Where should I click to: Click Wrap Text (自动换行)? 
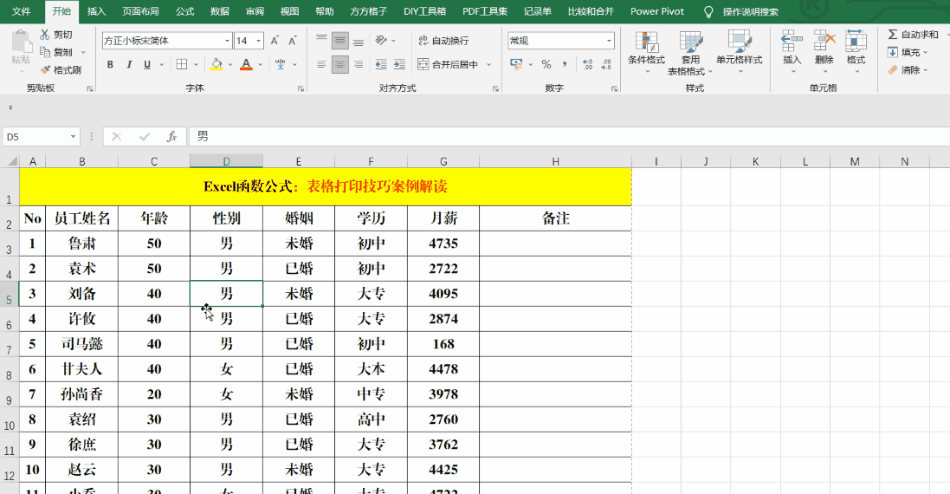[443, 41]
